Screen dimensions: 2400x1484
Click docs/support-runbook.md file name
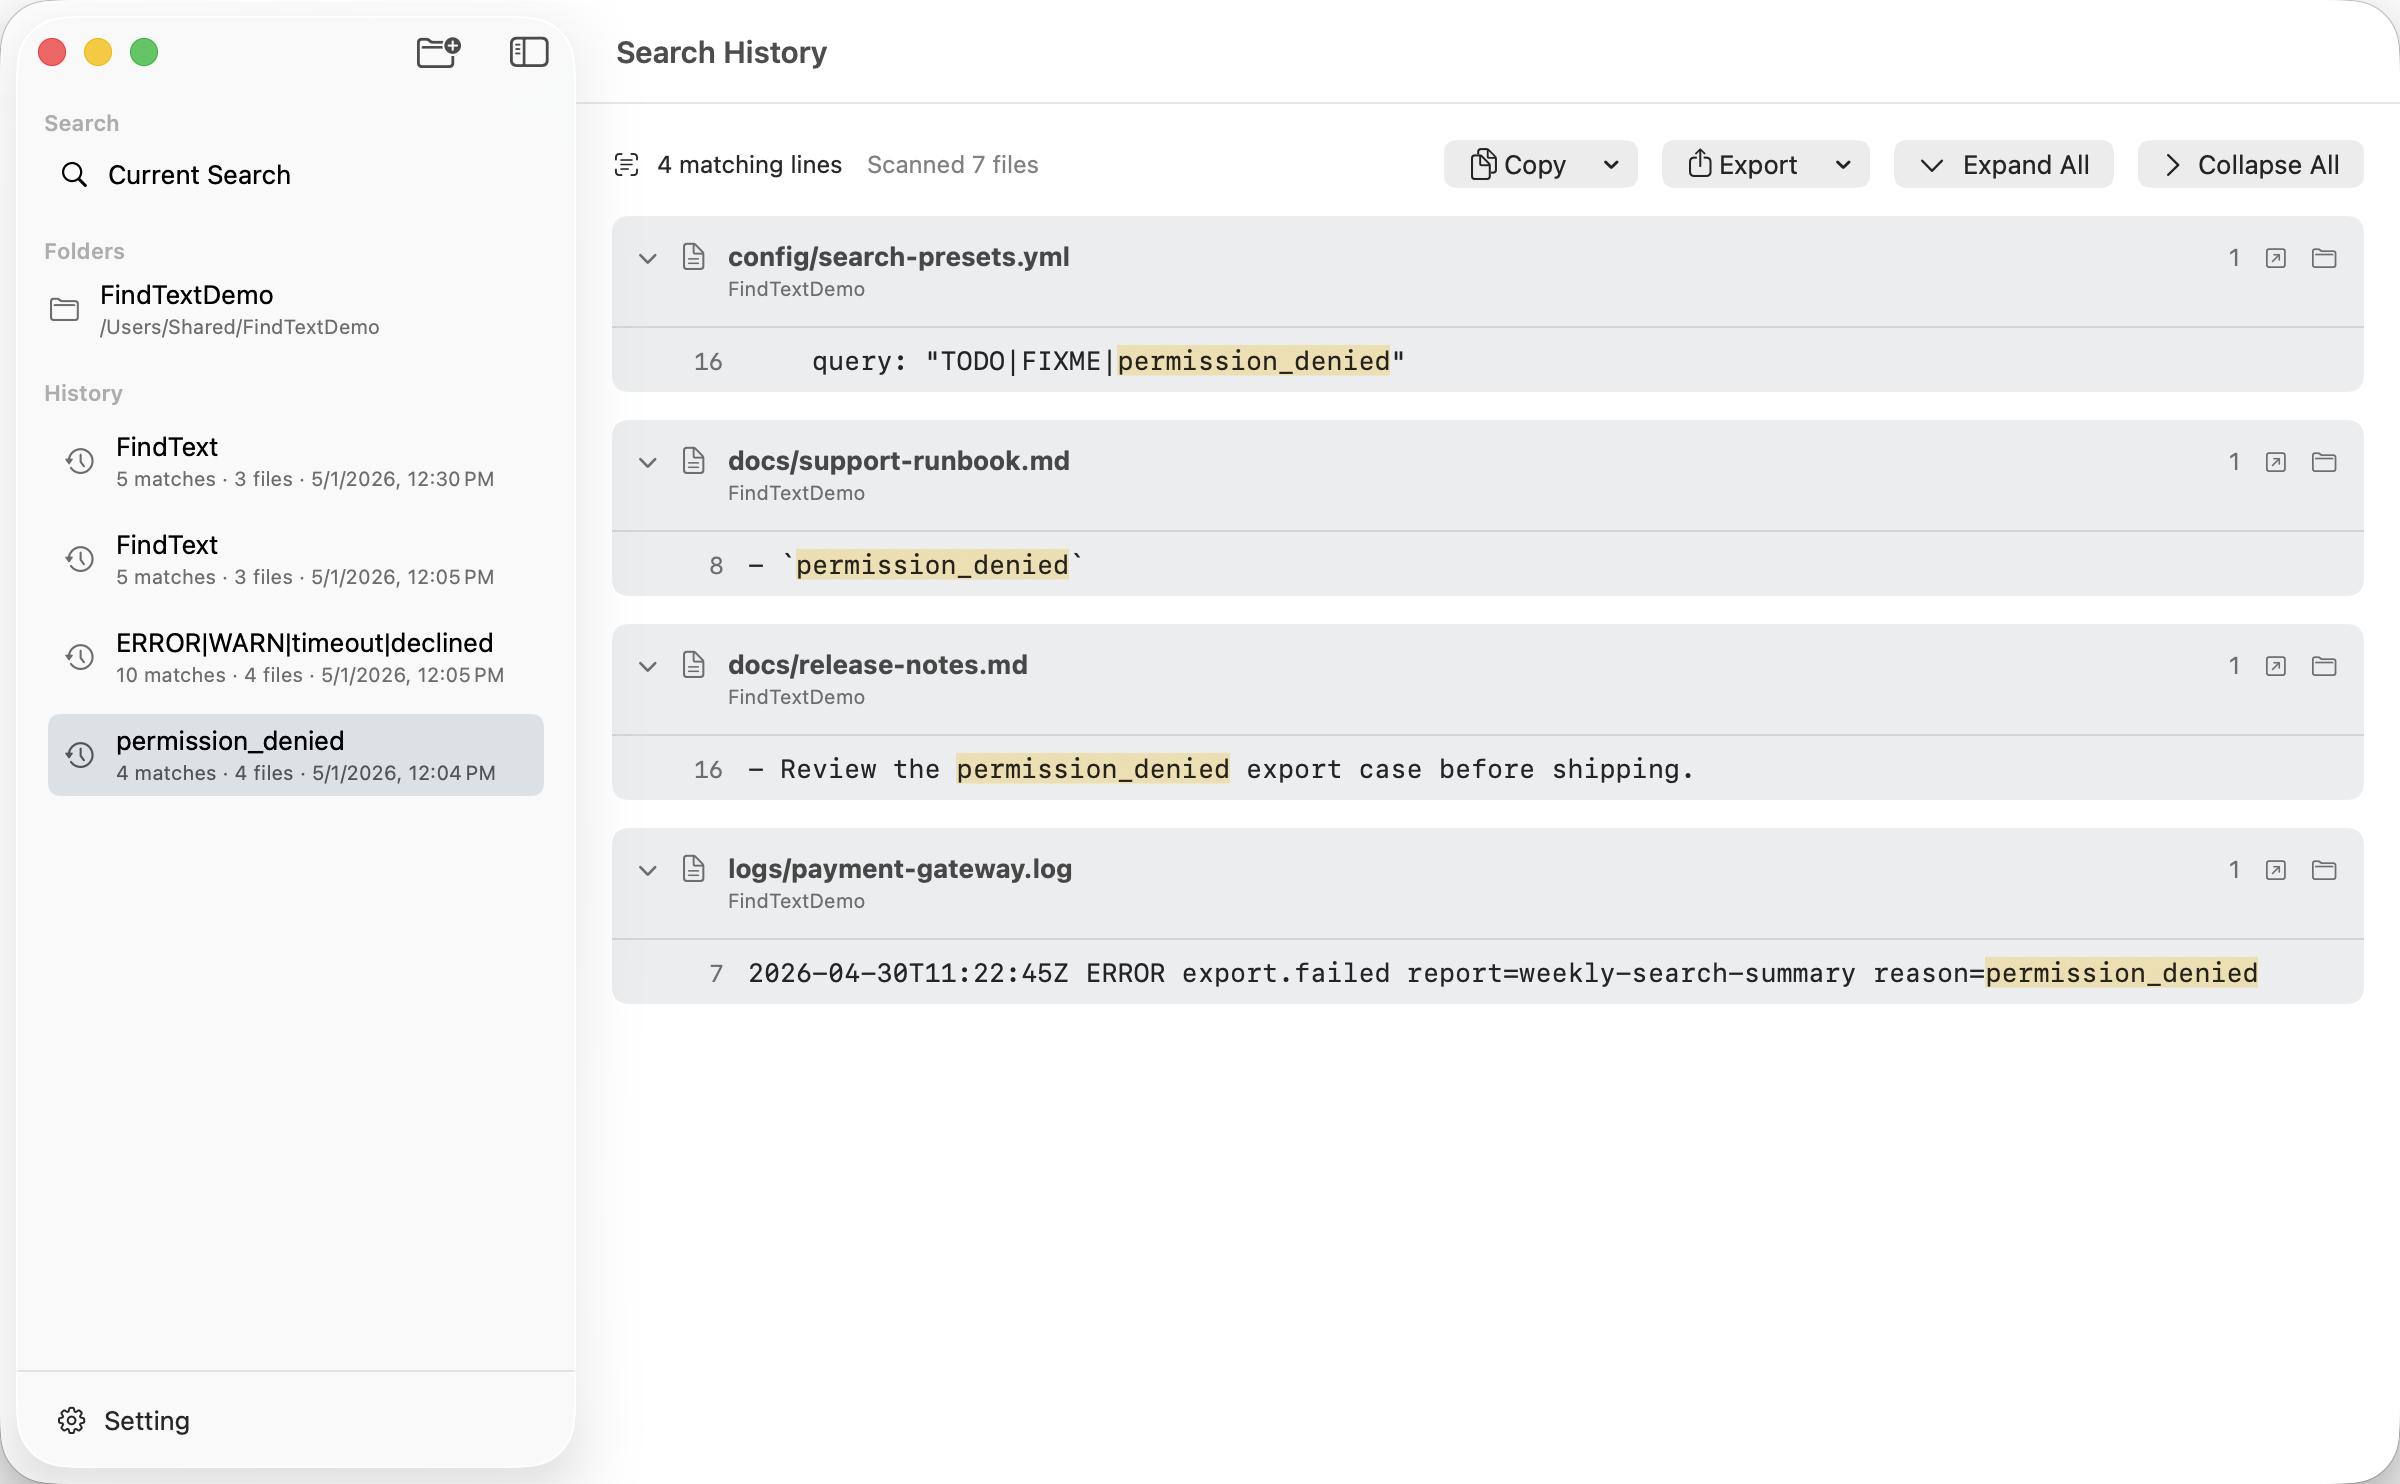click(x=899, y=461)
